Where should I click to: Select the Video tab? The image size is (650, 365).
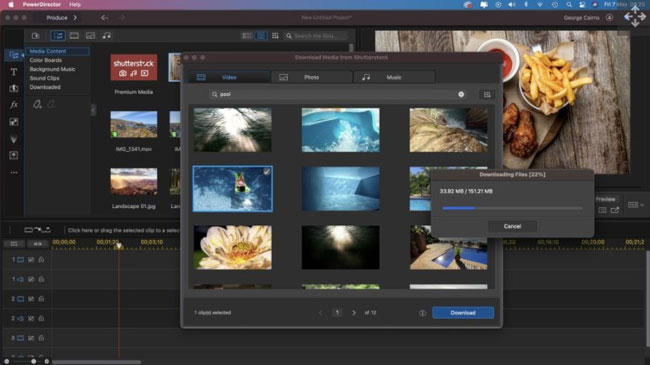point(229,77)
